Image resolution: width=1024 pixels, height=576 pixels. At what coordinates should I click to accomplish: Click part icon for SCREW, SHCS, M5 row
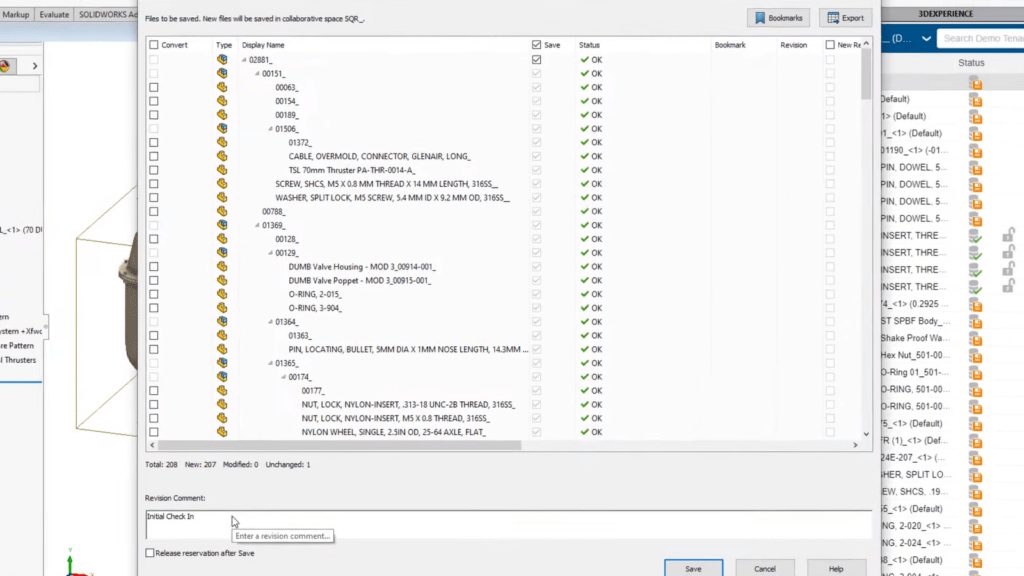pyautogui.click(x=222, y=184)
